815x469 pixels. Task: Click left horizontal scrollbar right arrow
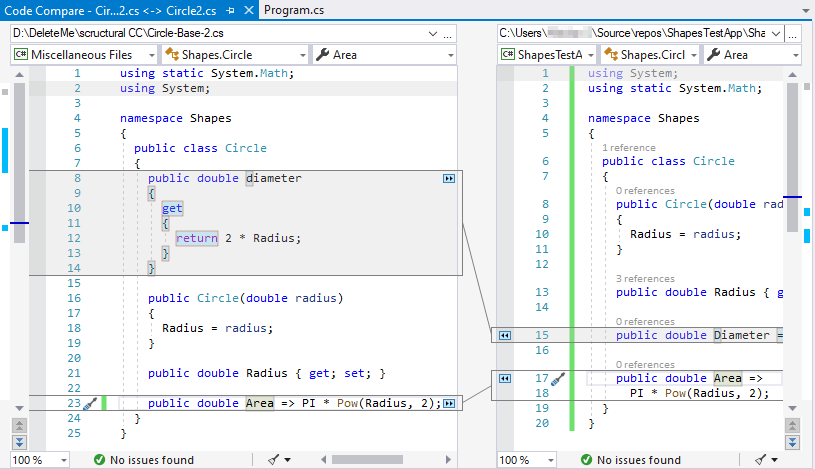(x=448, y=460)
